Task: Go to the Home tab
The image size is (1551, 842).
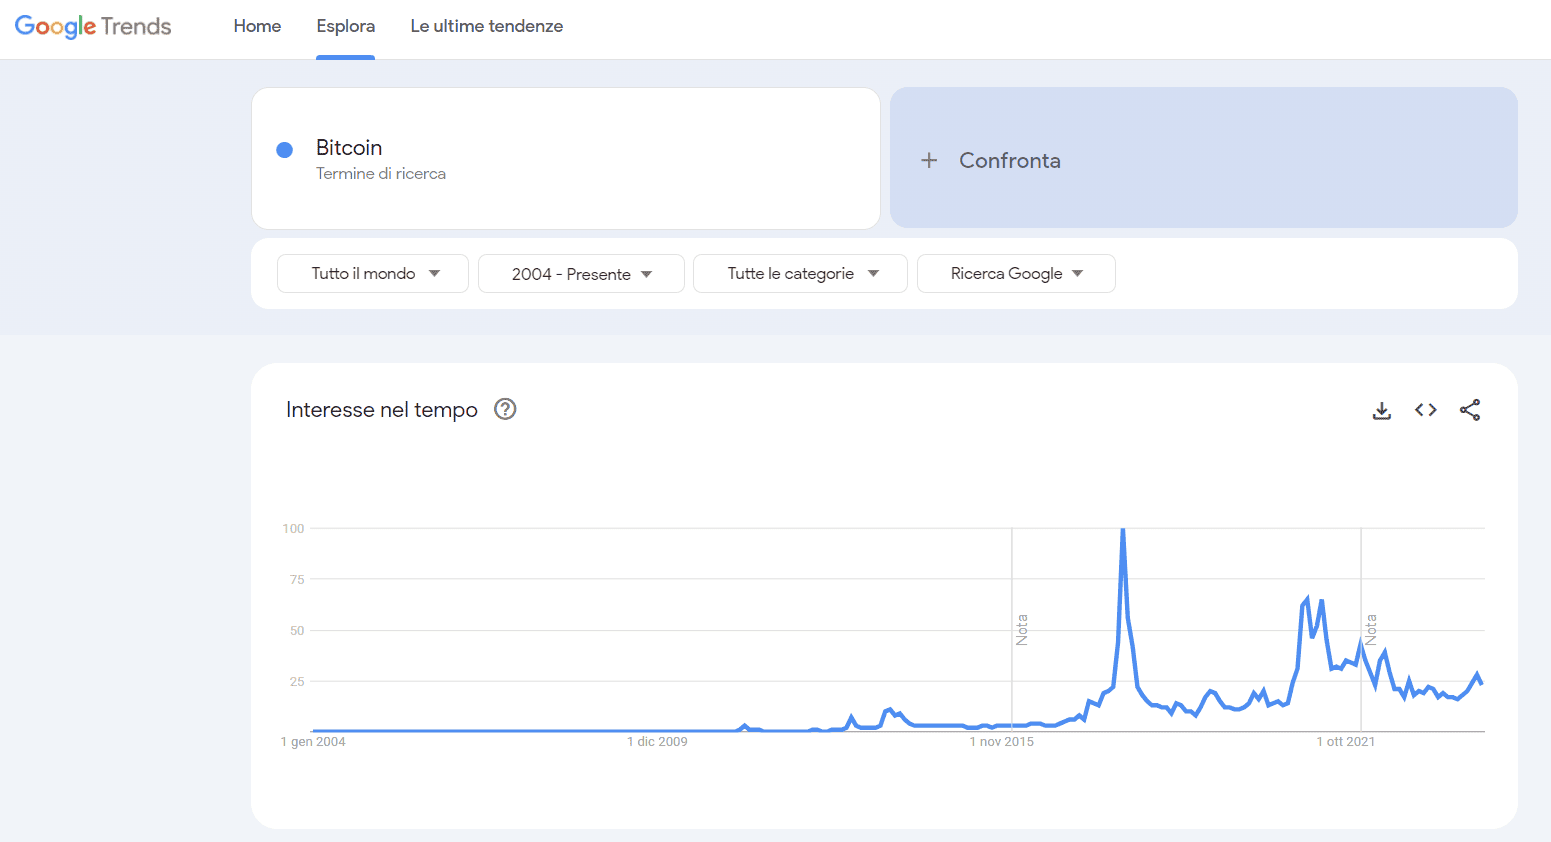Action: pyautogui.click(x=257, y=26)
